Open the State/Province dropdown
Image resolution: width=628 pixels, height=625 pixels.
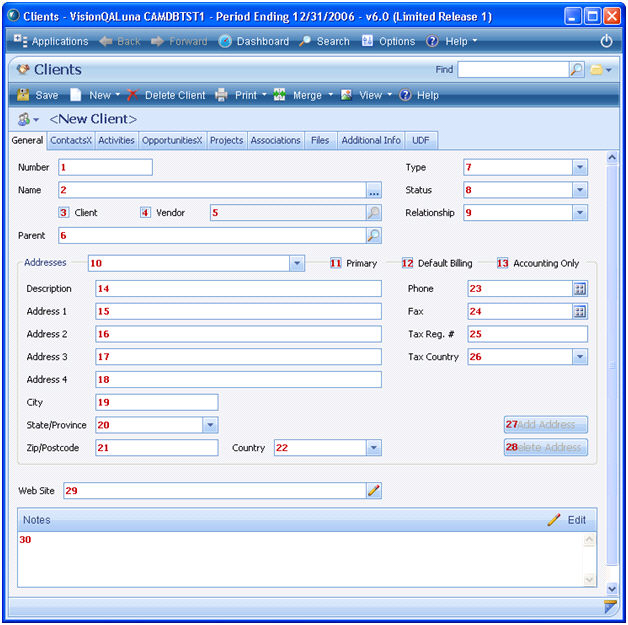click(209, 425)
